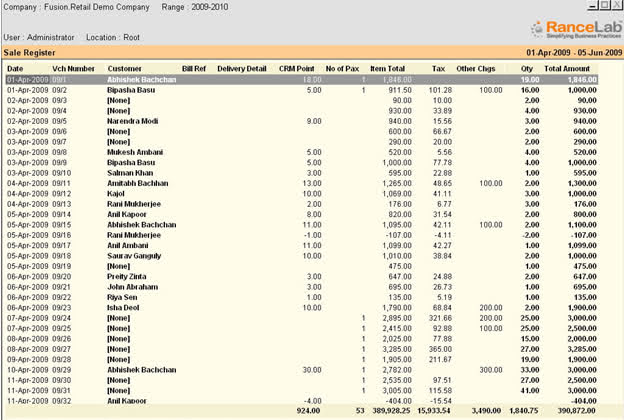This screenshot has width=624, height=420.
Task: Click customer Saurav Ganguly
Action: click(134, 256)
